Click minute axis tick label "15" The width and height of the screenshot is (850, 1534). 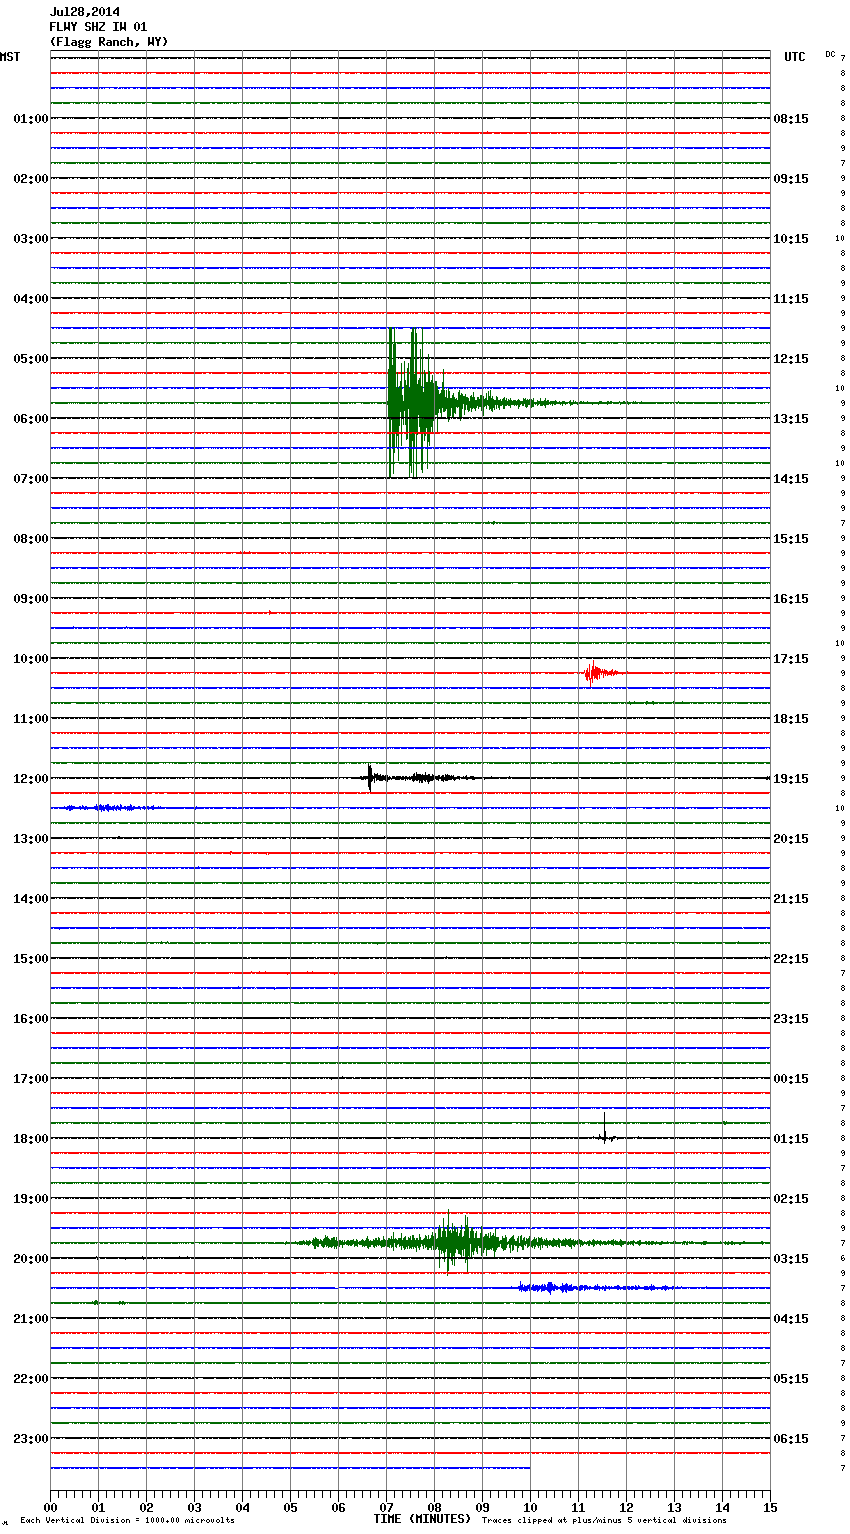[770, 1507]
